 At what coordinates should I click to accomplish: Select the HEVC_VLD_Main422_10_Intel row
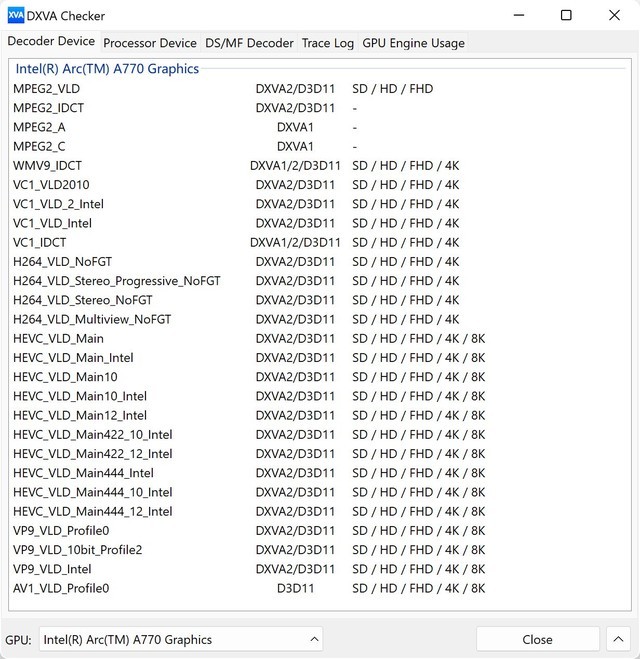pyautogui.click(x=319, y=435)
